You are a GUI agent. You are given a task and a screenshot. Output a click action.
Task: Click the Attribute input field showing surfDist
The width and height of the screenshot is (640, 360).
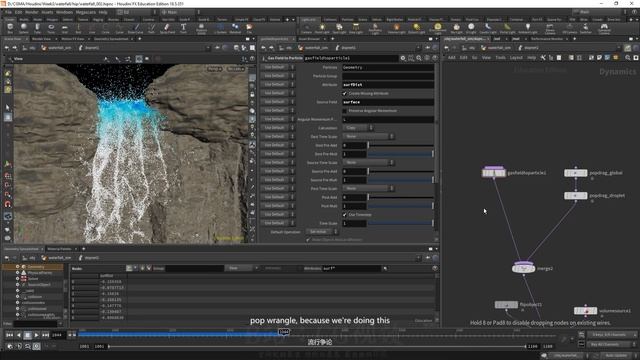pos(388,84)
